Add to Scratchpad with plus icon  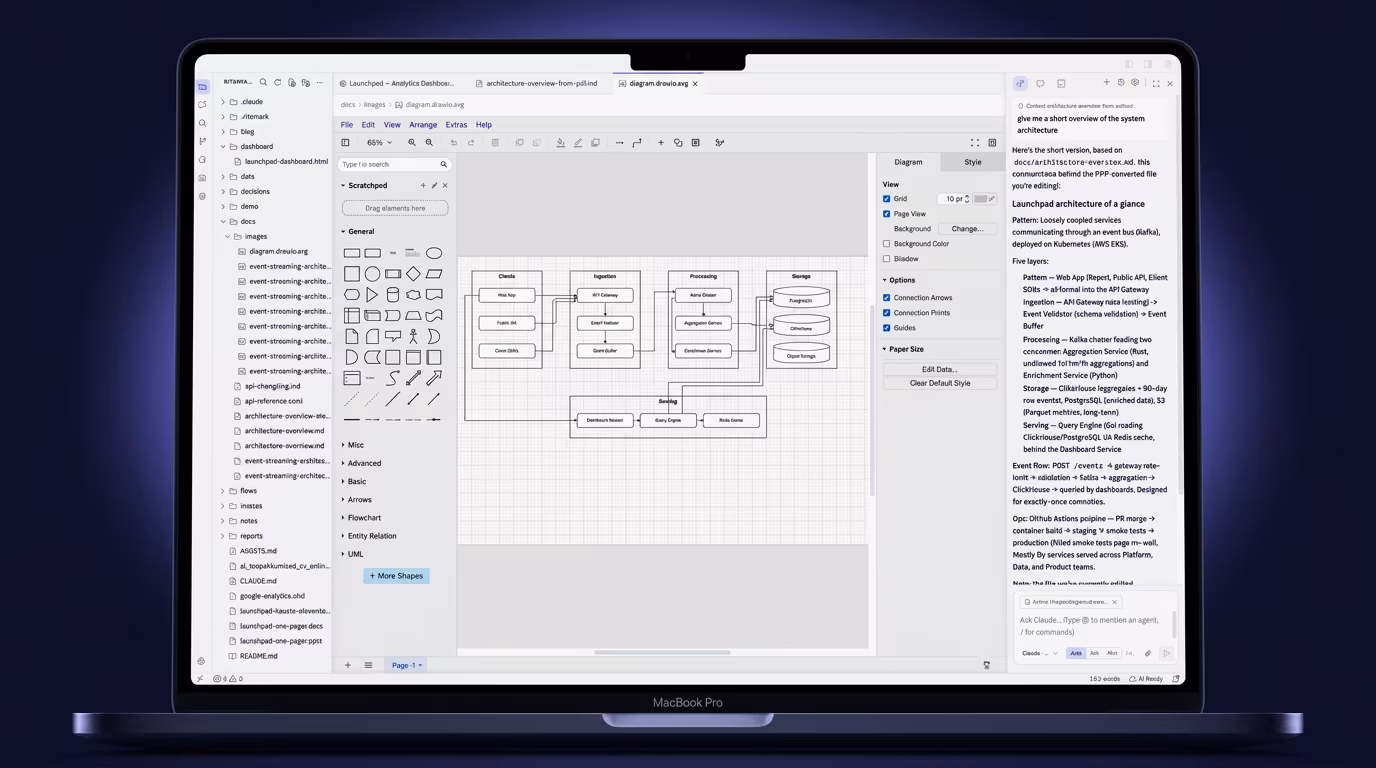pos(423,185)
